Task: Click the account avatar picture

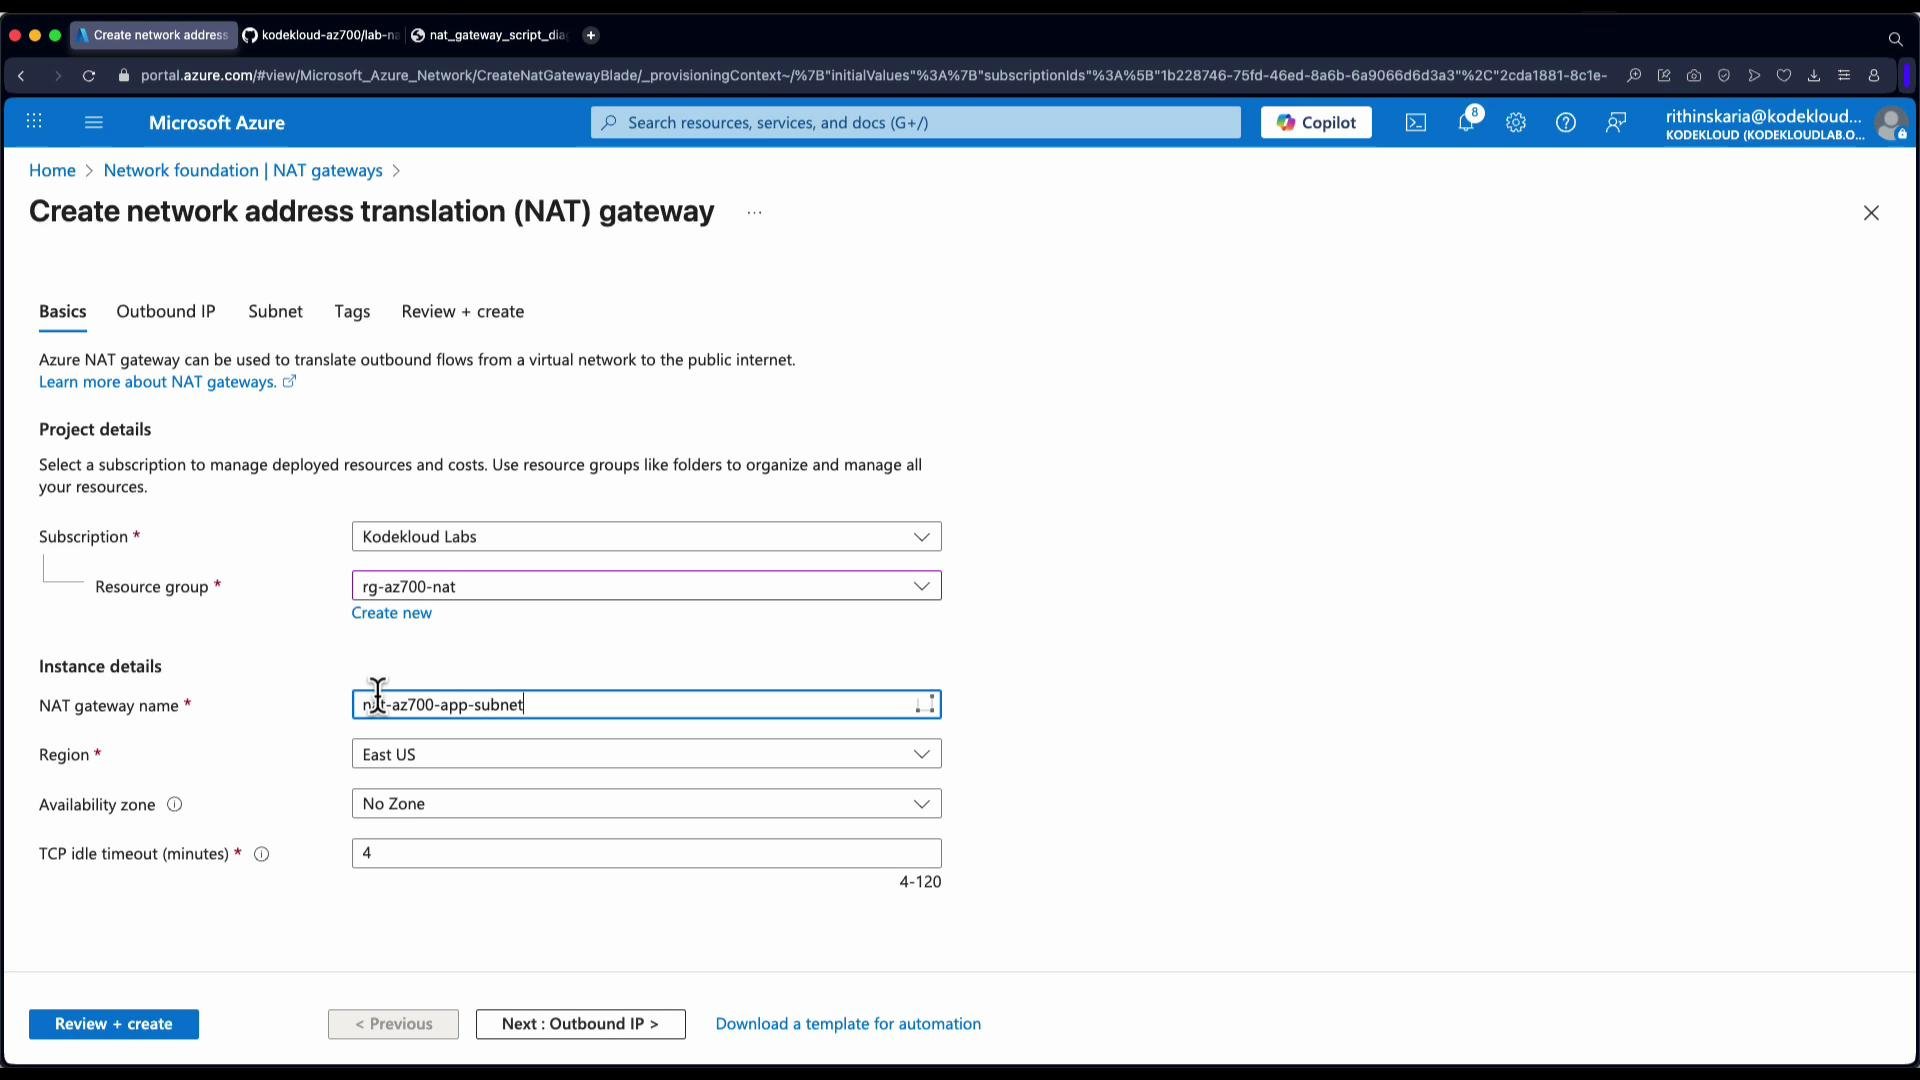Action: tap(1891, 124)
